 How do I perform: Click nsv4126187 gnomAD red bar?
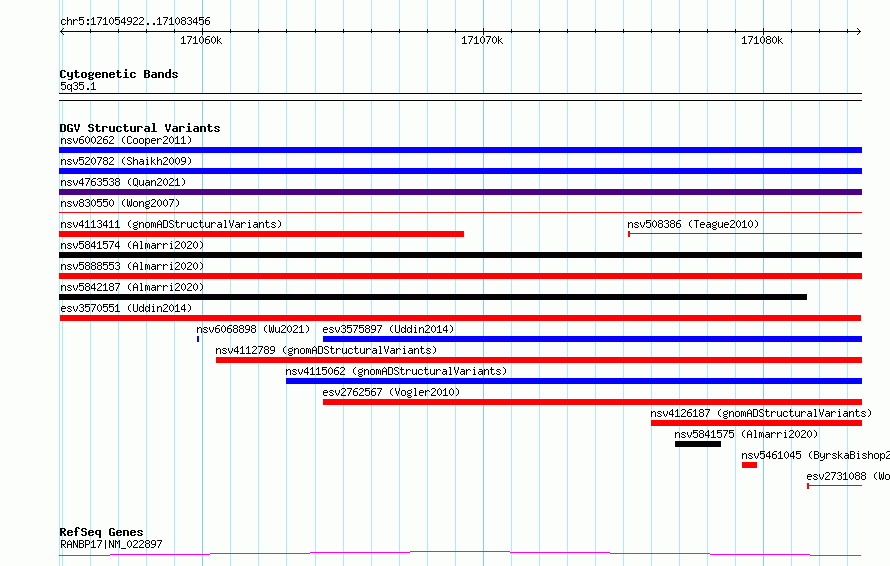pyautogui.click(x=757, y=424)
